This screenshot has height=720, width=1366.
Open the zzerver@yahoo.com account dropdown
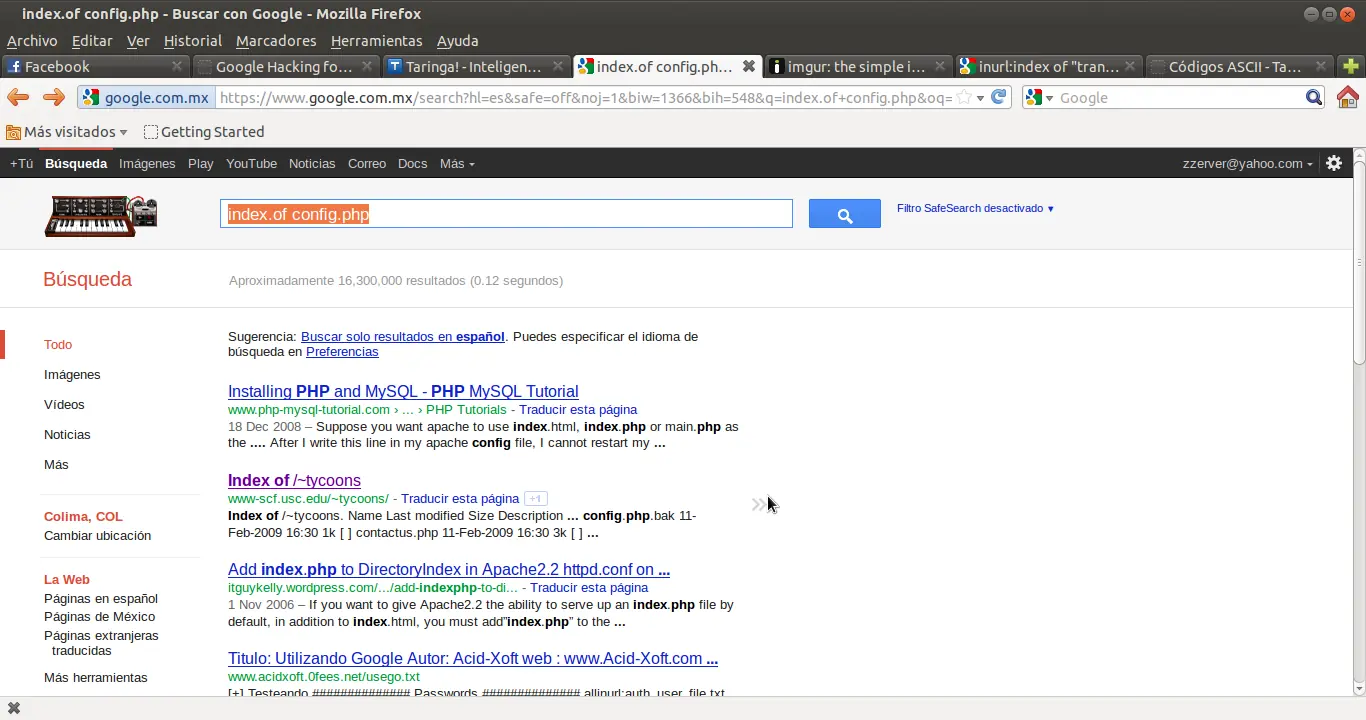point(1247,163)
